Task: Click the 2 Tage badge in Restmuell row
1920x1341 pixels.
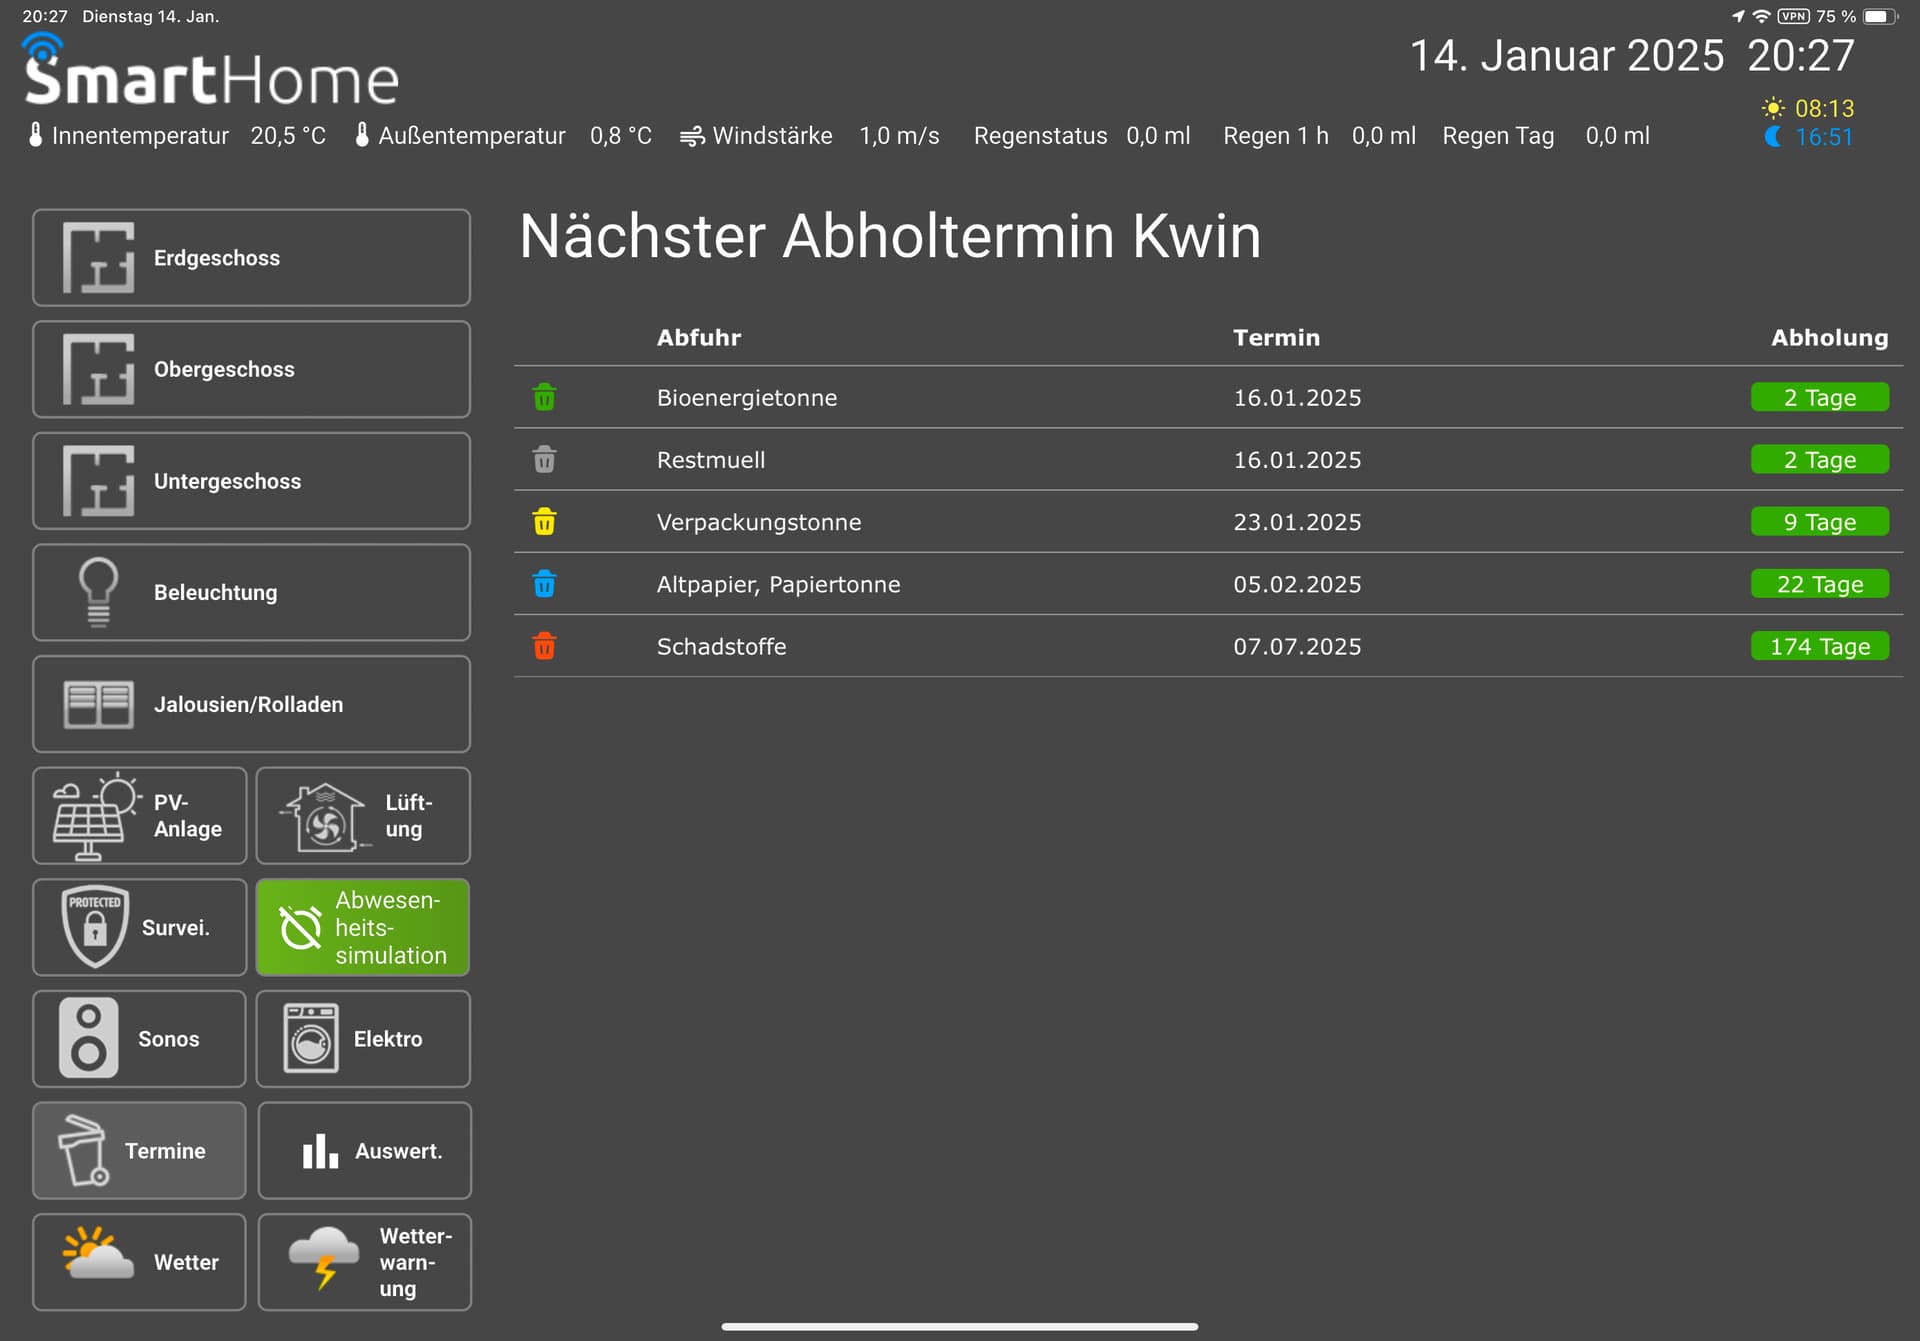Action: click(1819, 460)
